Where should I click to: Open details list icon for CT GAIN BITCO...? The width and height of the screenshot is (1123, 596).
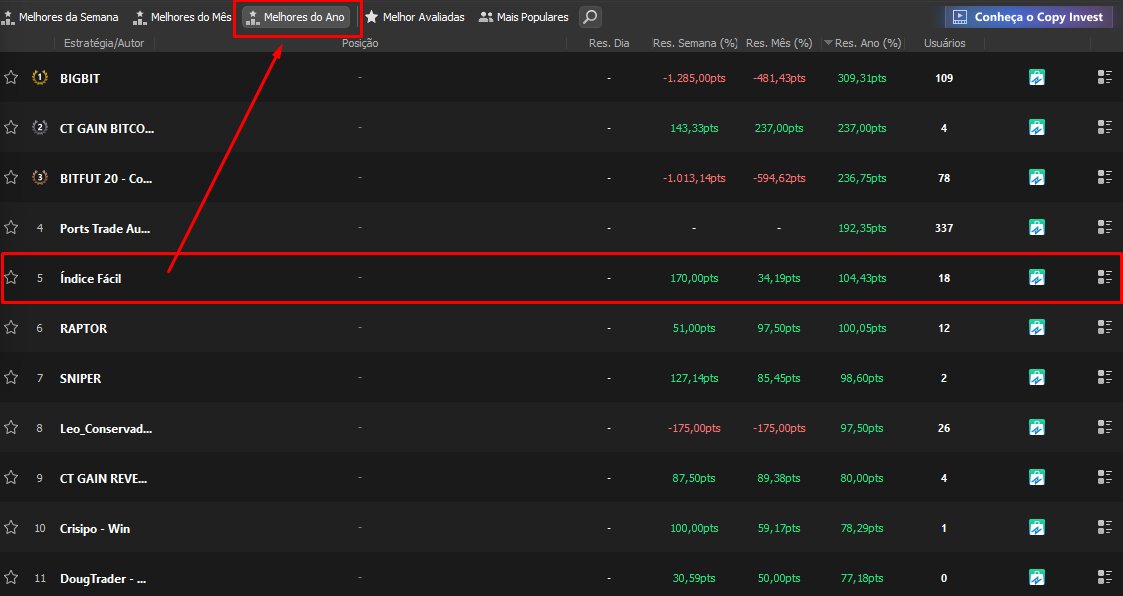pyautogui.click(x=1104, y=127)
